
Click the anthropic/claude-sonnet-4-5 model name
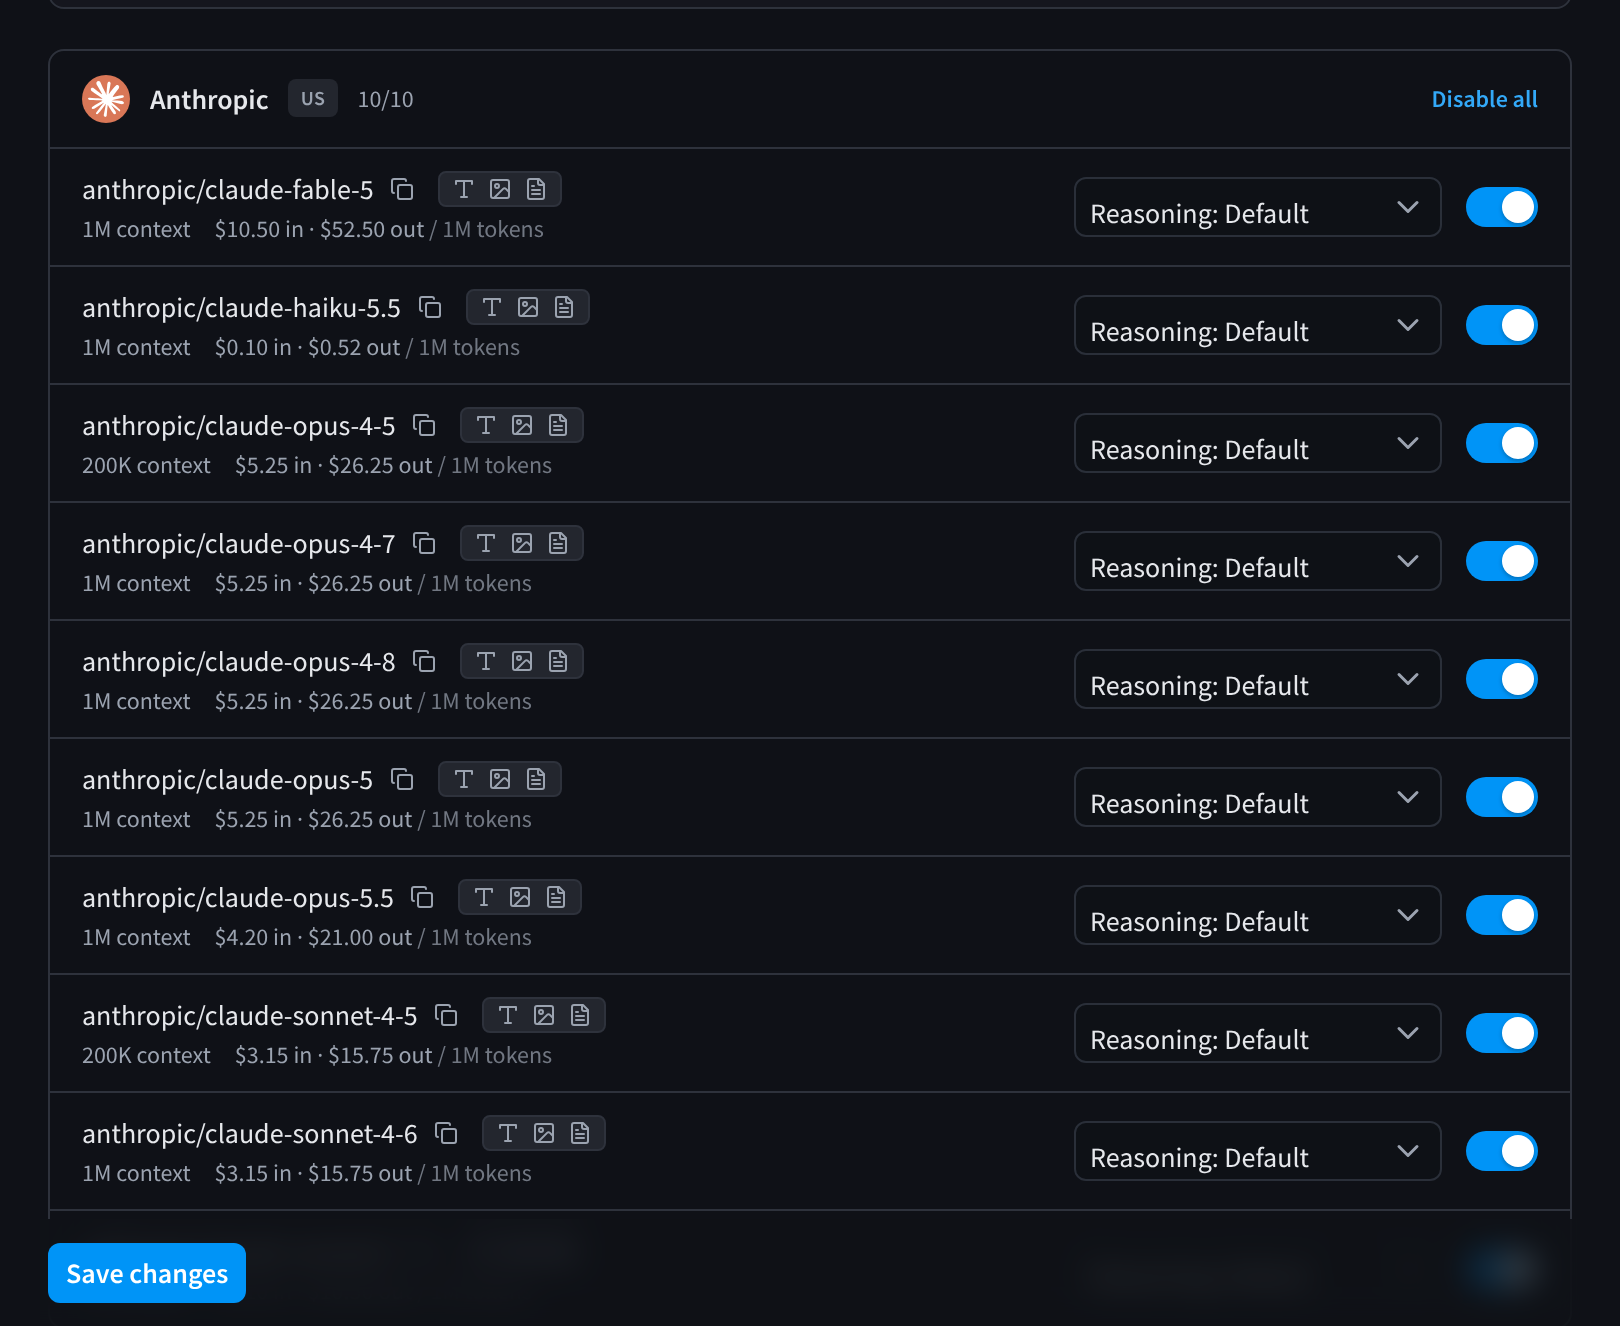[x=250, y=1015]
